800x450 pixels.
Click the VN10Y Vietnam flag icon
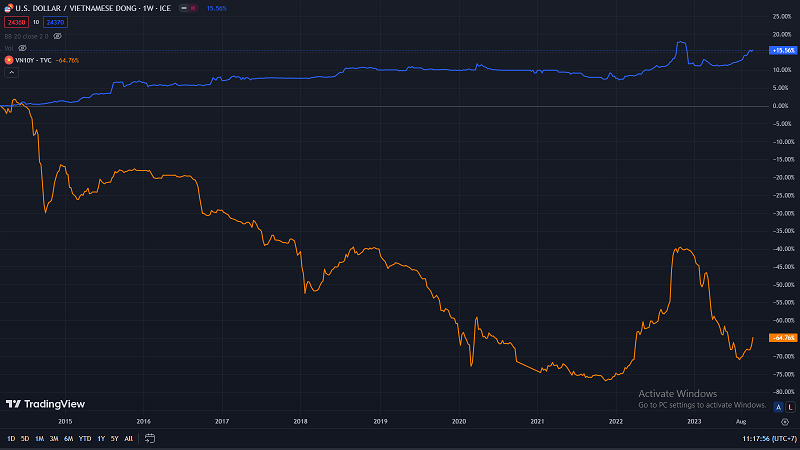[x=10, y=60]
